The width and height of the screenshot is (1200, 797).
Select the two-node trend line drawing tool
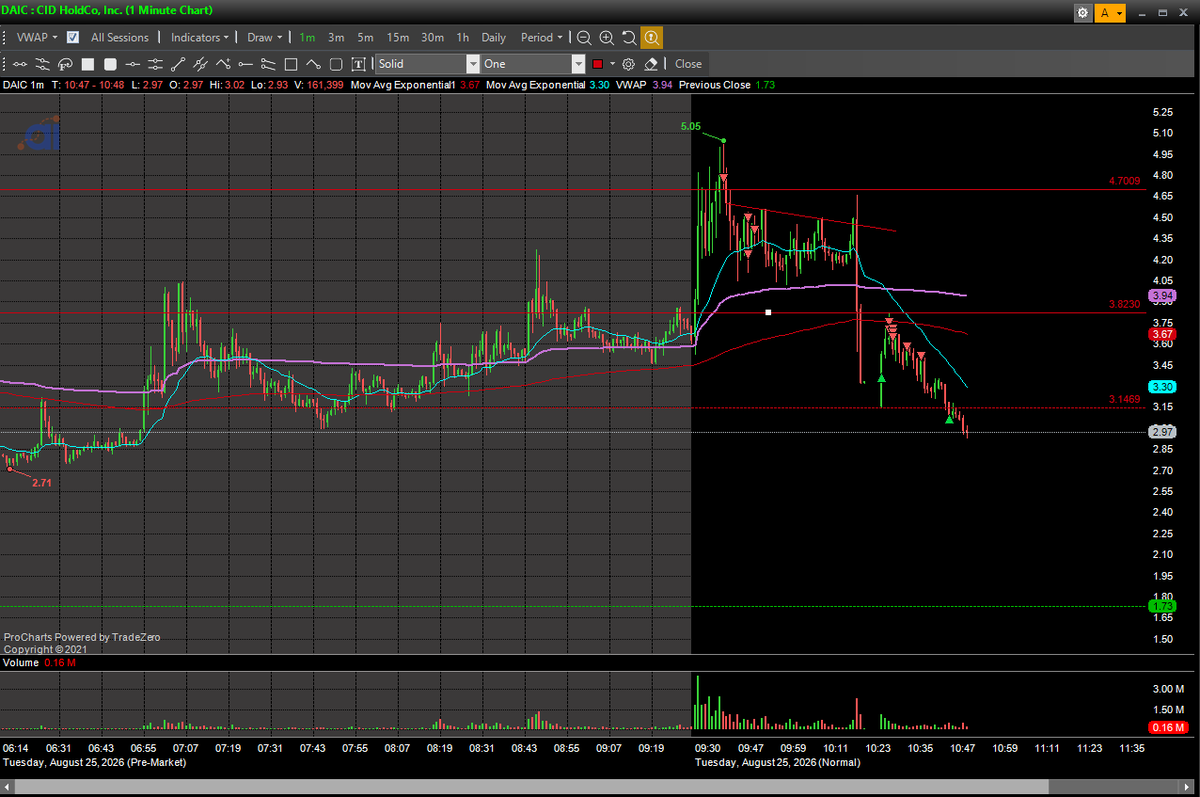coord(20,64)
